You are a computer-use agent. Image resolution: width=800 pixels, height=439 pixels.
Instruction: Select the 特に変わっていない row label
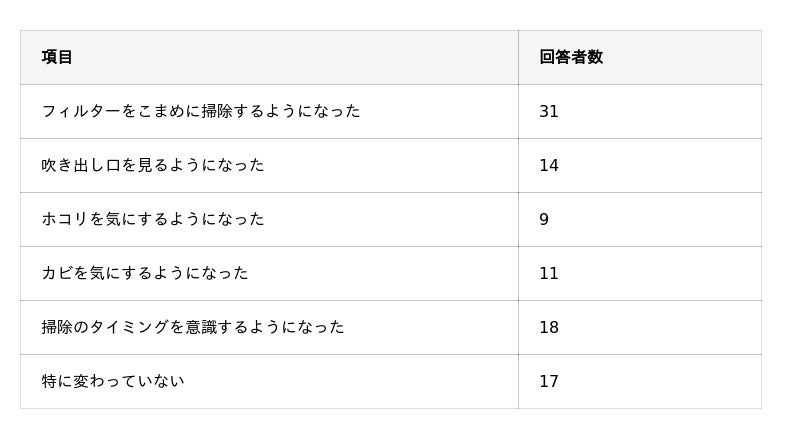pyautogui.click(x=113, y=381)
